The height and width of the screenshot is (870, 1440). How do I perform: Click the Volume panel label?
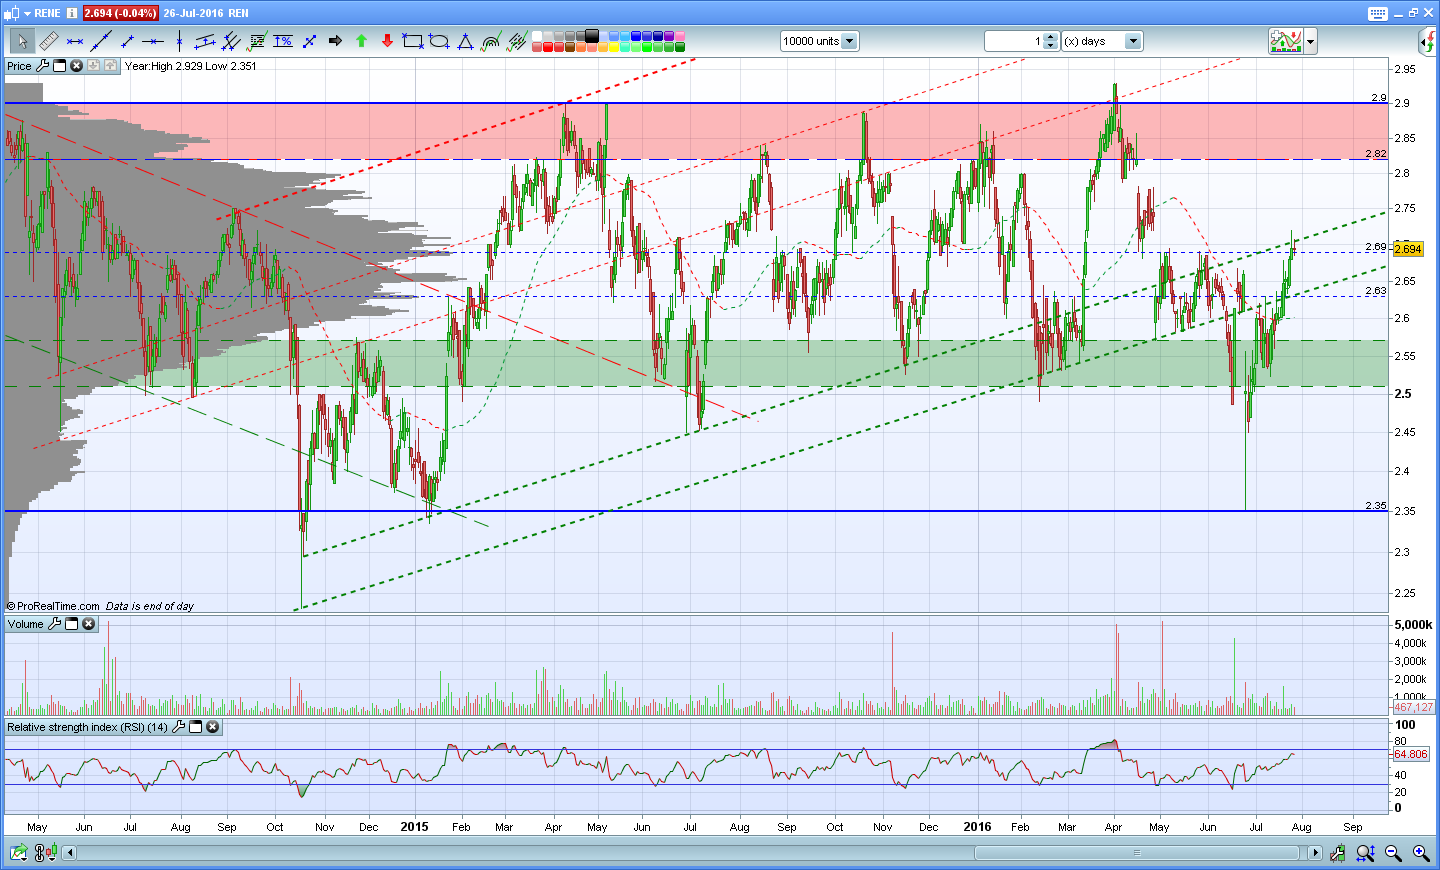click(26, 624)
